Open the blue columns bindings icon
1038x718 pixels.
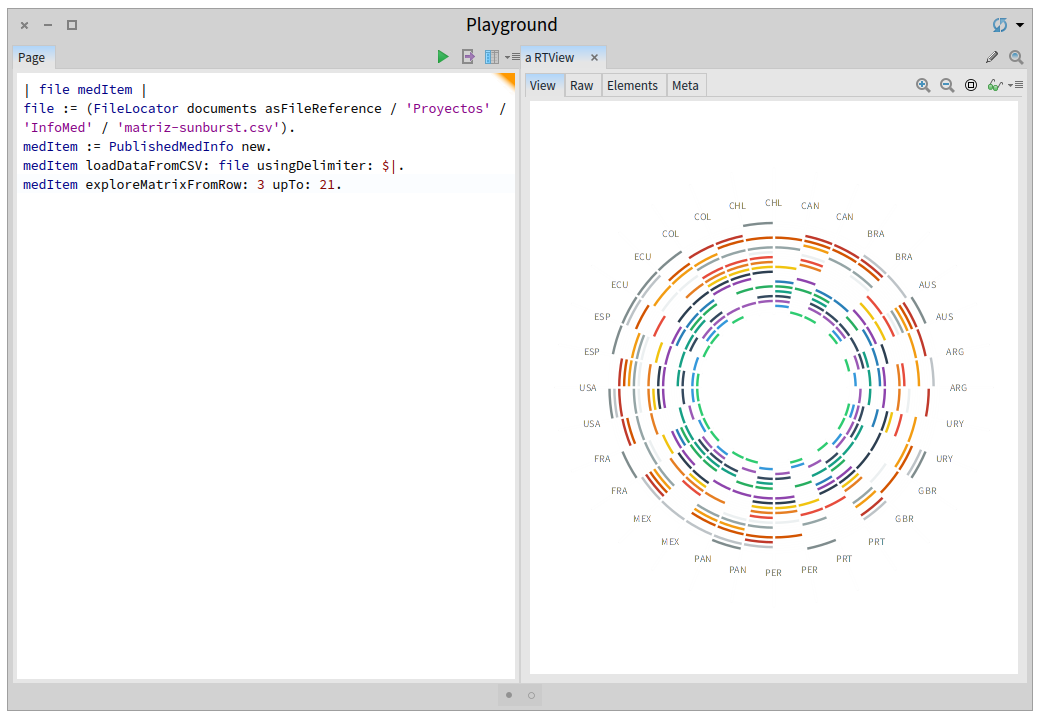pyautogui.click(x=491, y=57)
